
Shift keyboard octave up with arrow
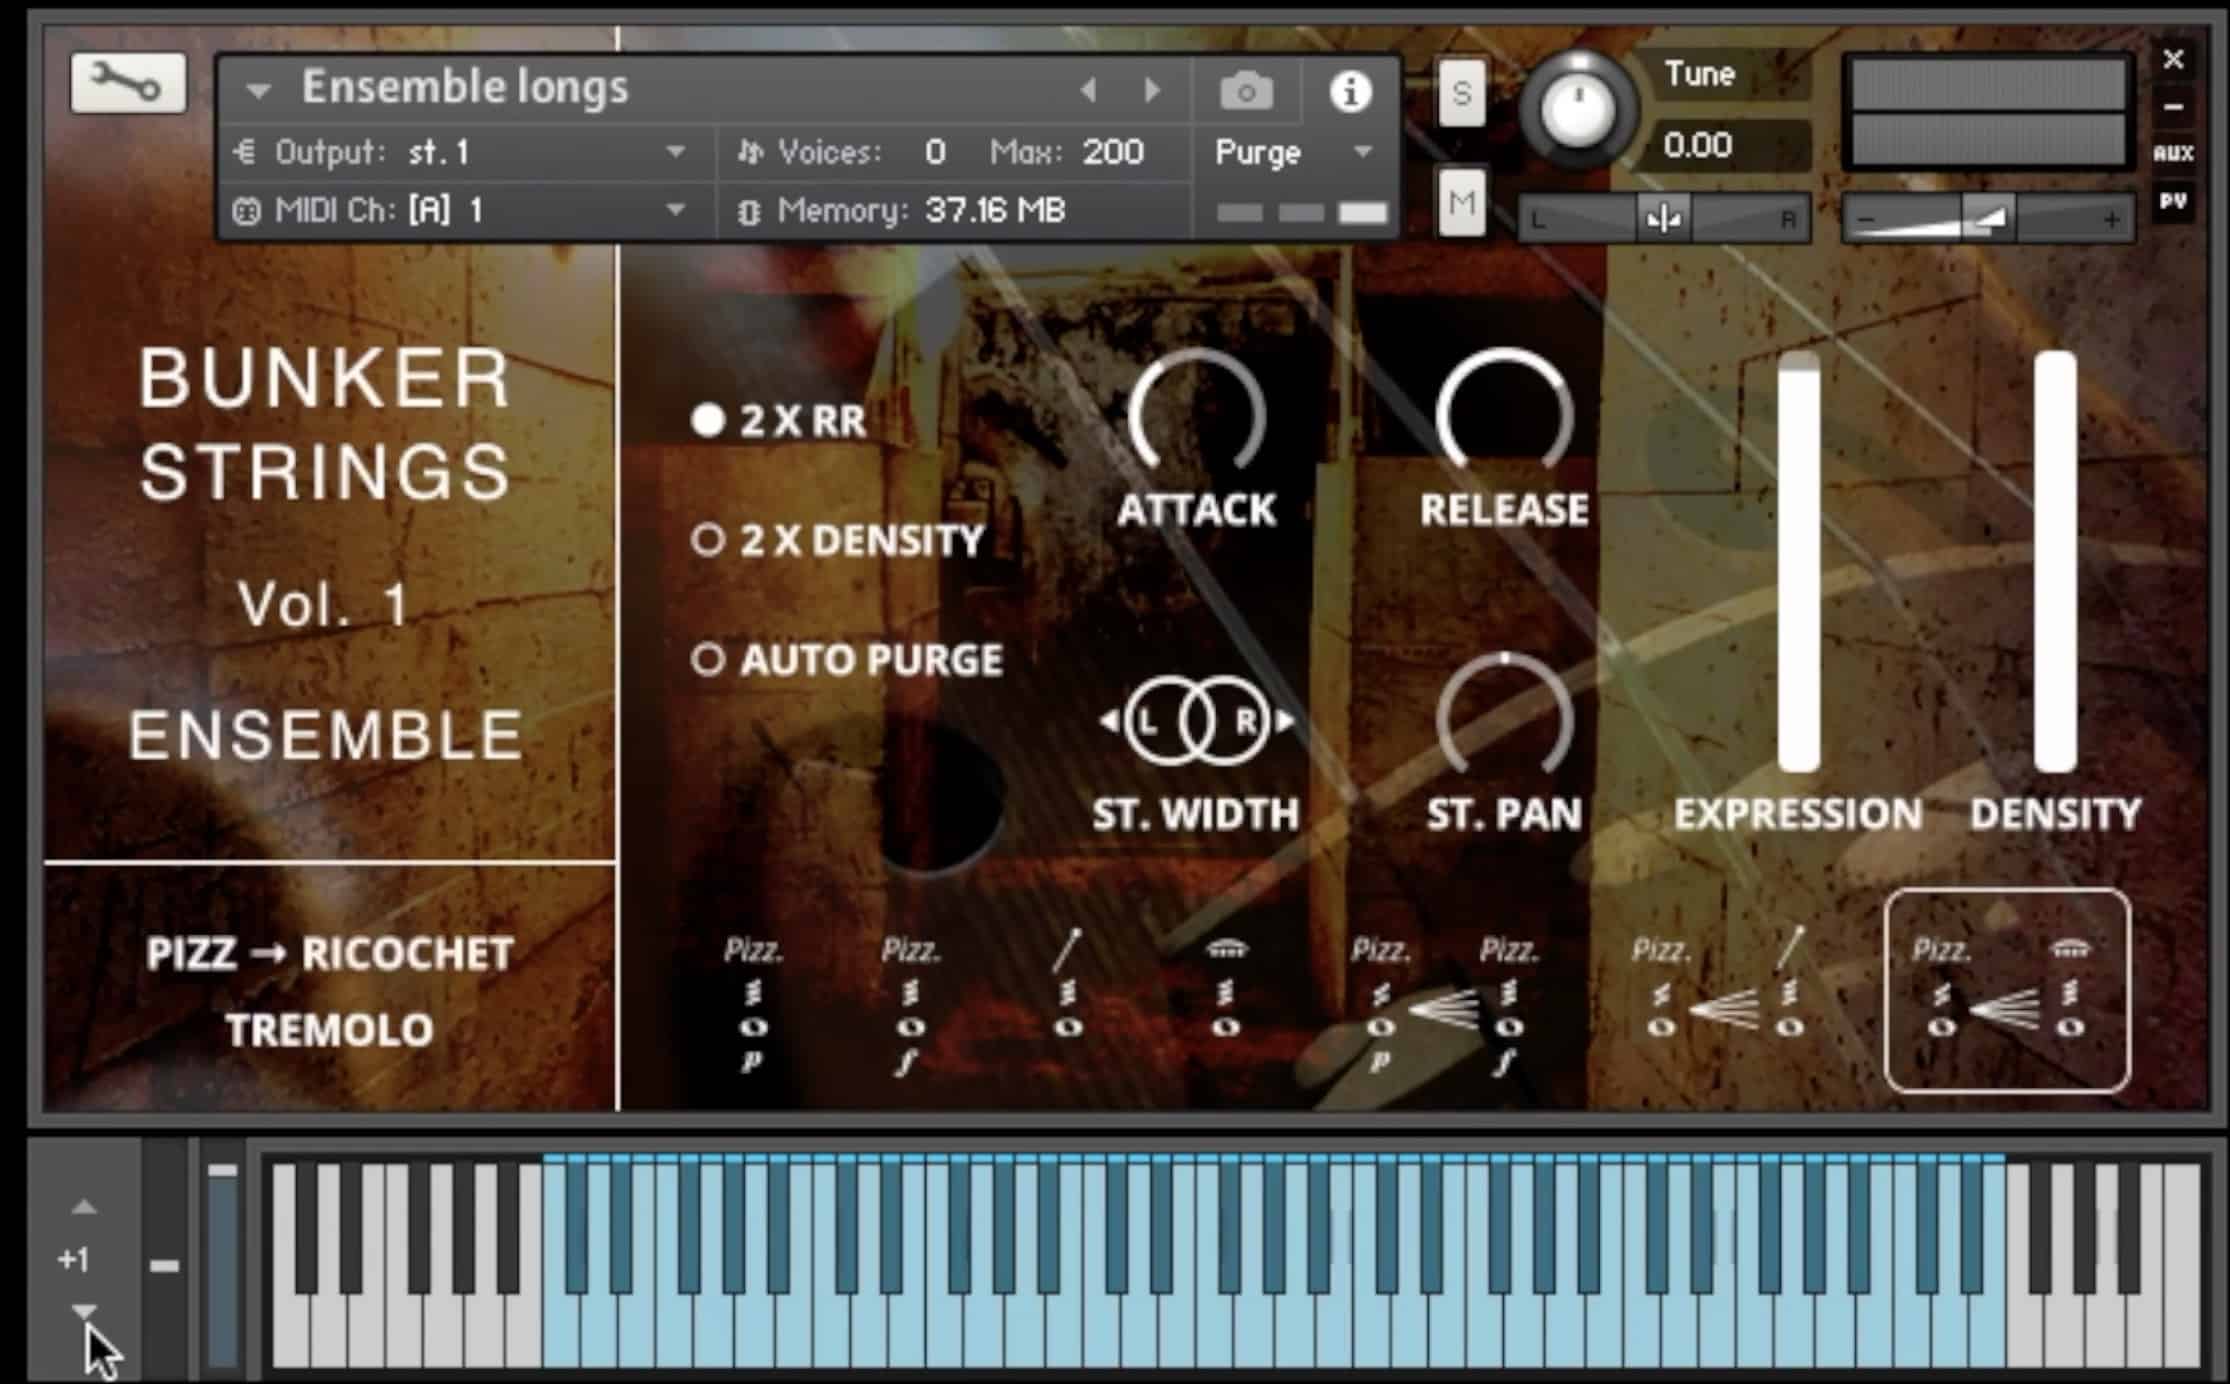84,1208
